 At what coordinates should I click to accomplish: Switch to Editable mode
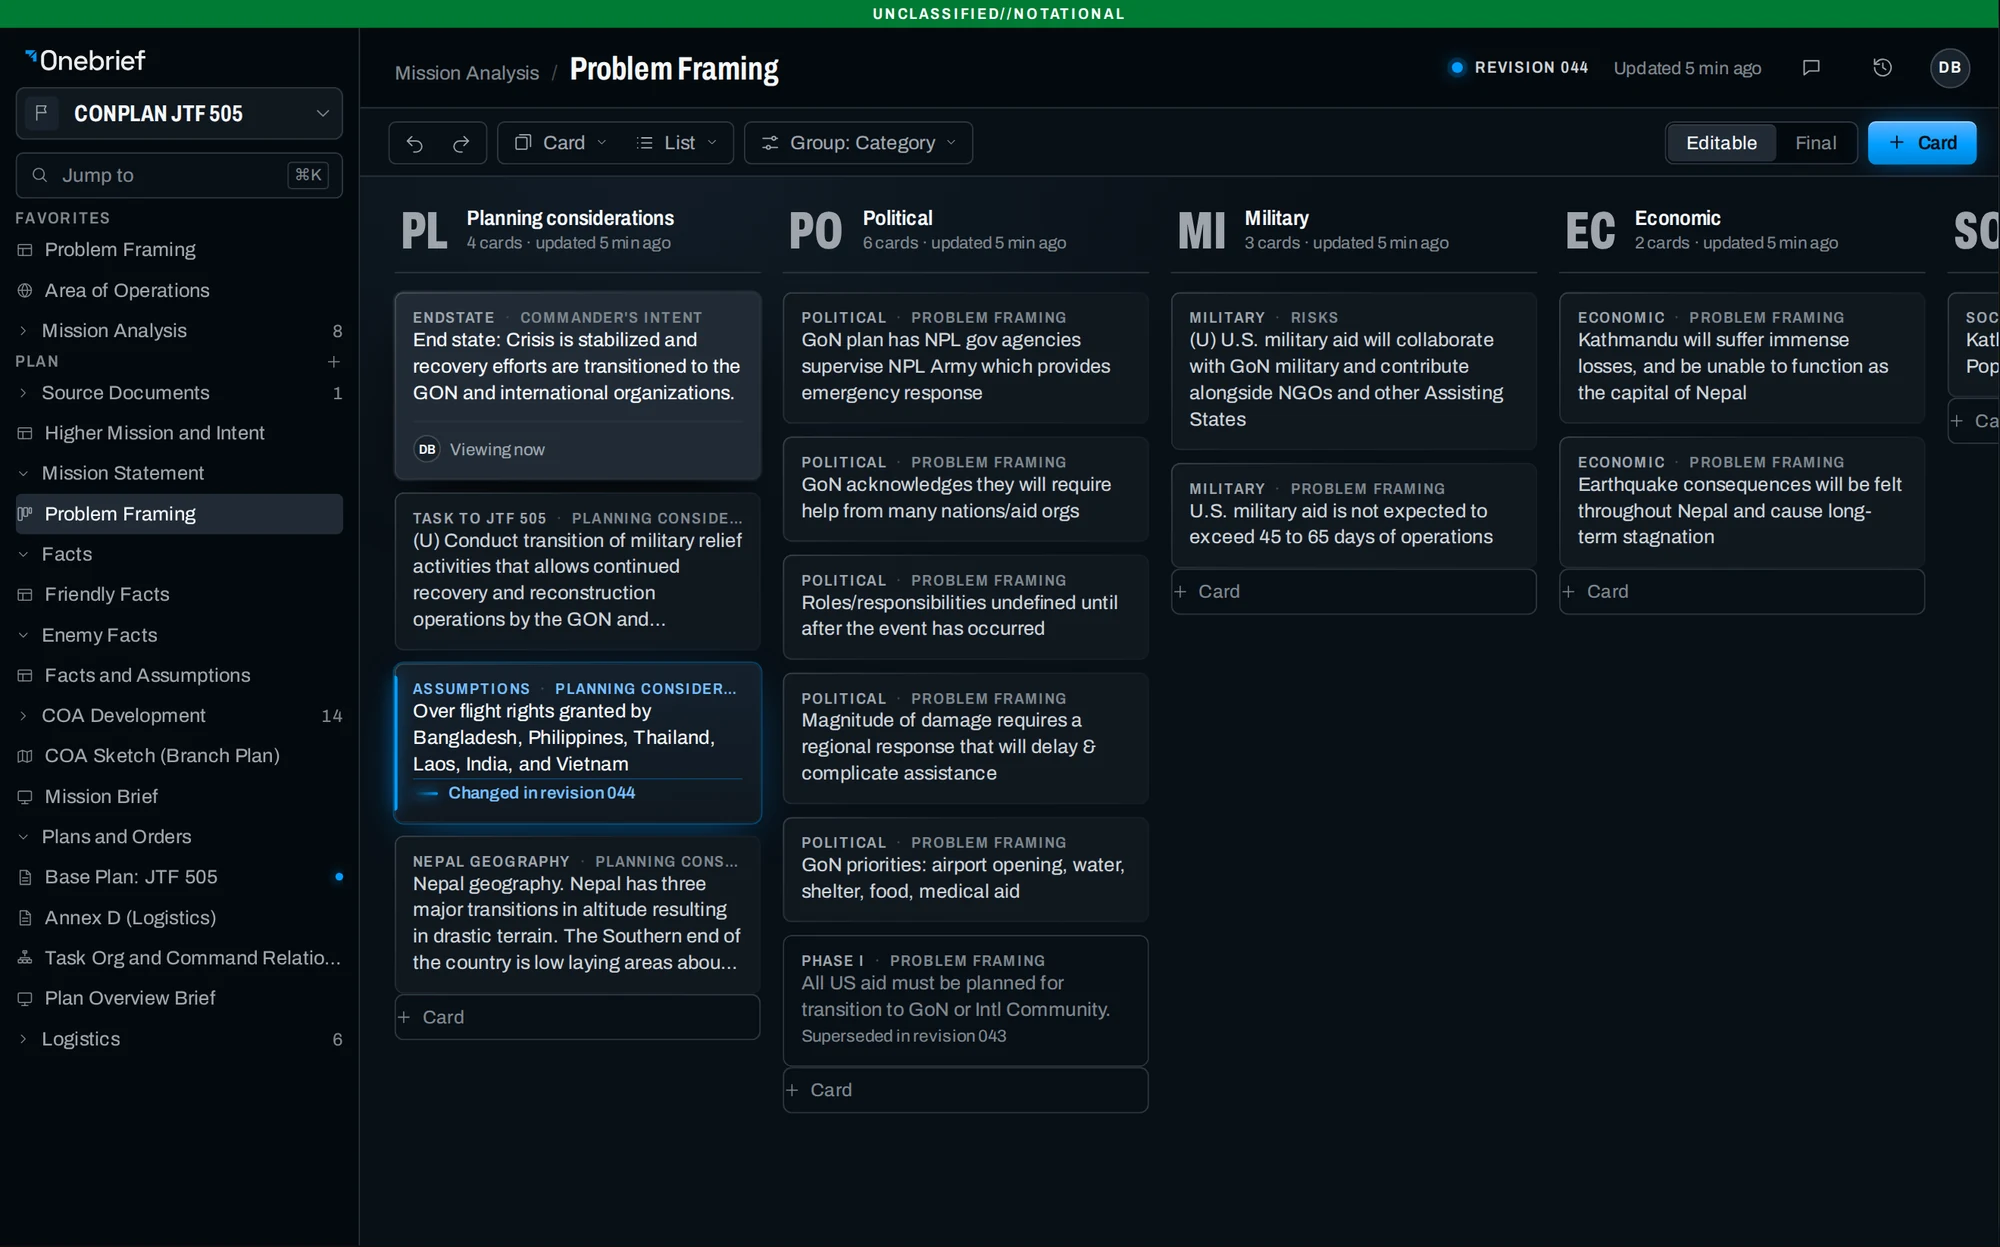tap(1720, 143)
